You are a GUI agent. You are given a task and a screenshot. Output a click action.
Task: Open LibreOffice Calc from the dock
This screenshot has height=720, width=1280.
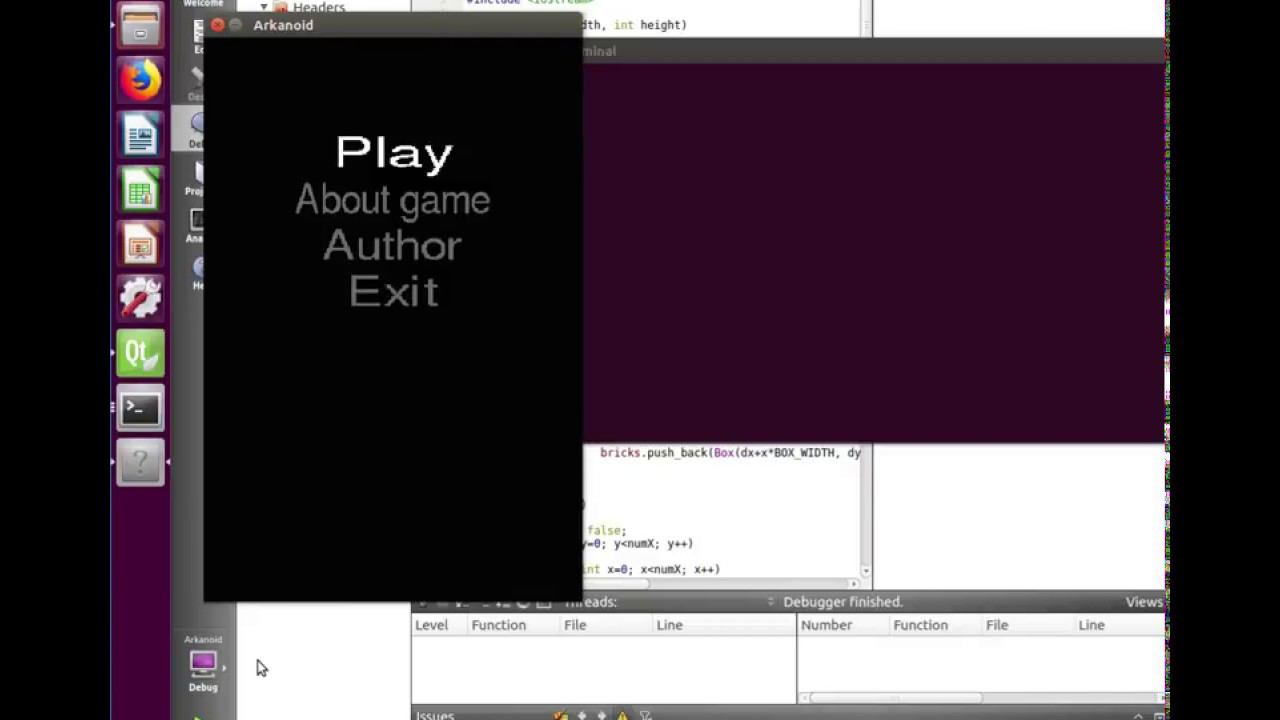tap(141, 189)
